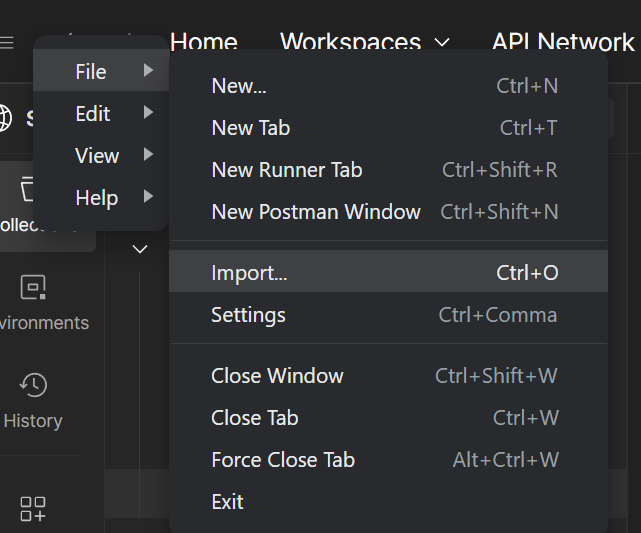Open the Edit menu
The image size is (641, 533).
(x=101, y=112)
